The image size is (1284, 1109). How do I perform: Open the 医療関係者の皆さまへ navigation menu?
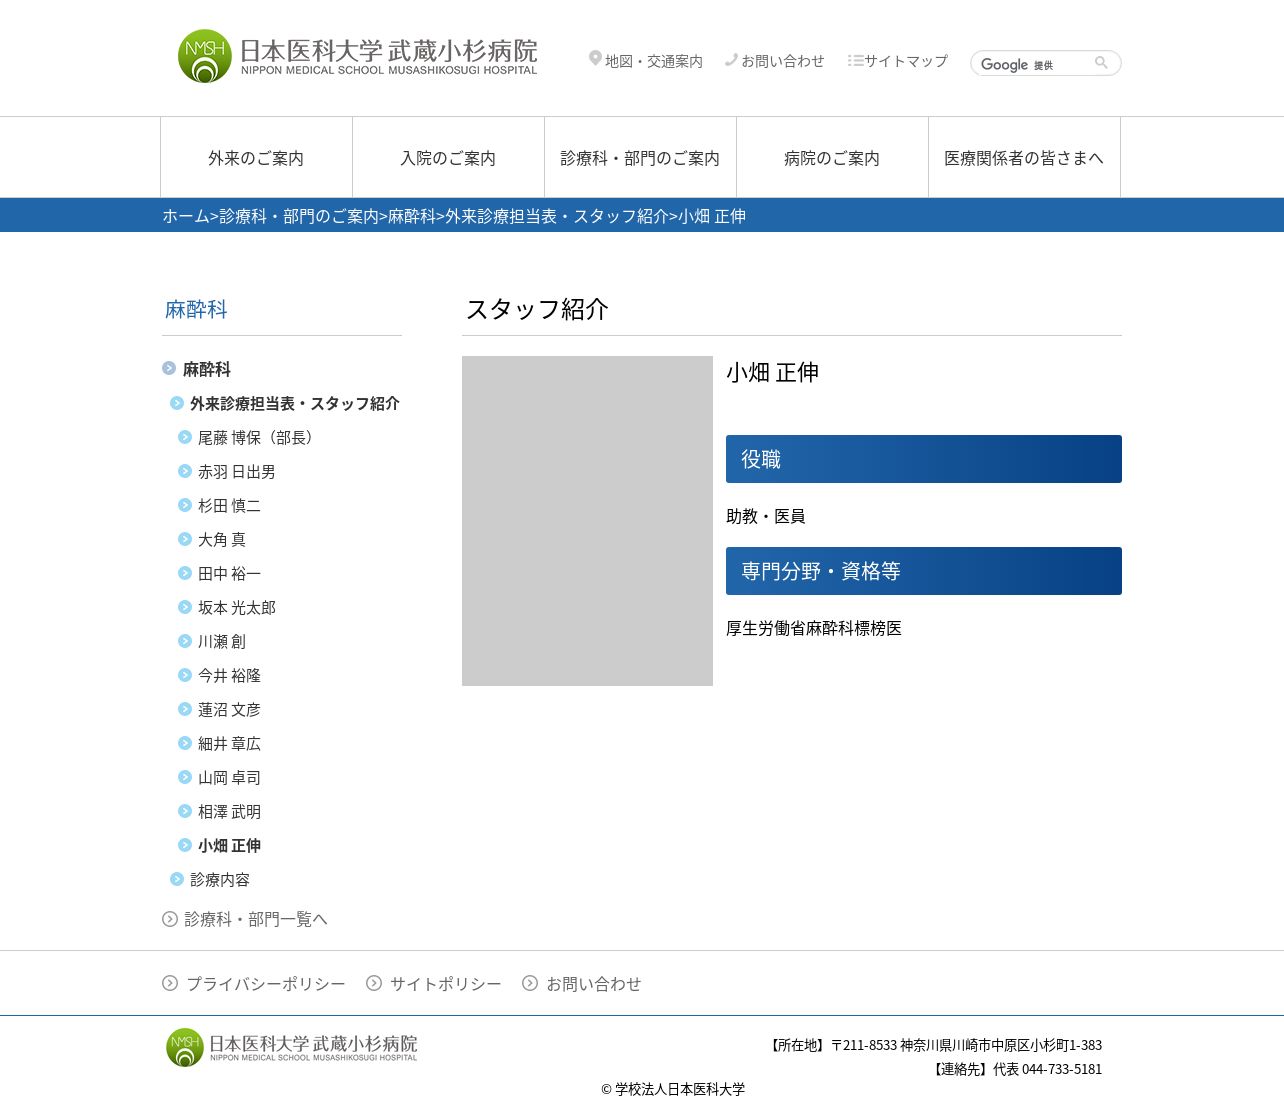click(1024, 157)
